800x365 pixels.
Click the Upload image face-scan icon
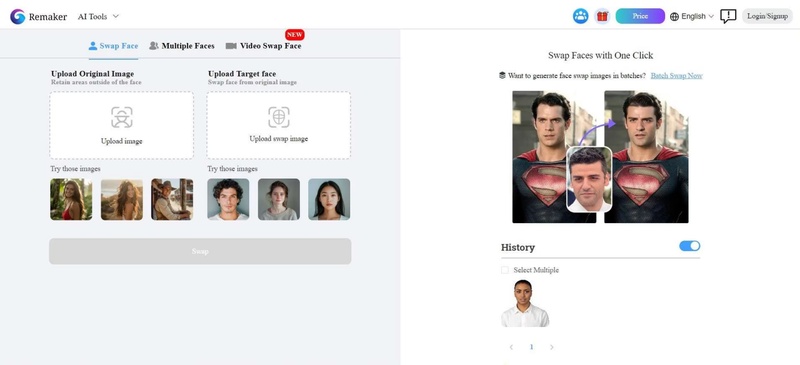[x=122, y=117]
